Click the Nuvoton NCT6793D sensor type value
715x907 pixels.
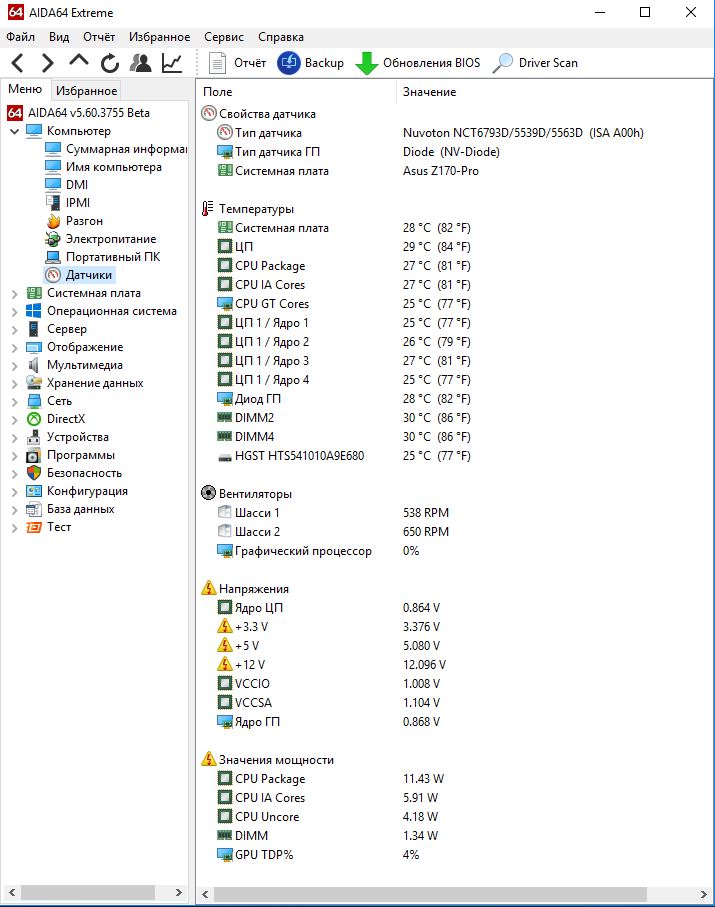(523, 133)
